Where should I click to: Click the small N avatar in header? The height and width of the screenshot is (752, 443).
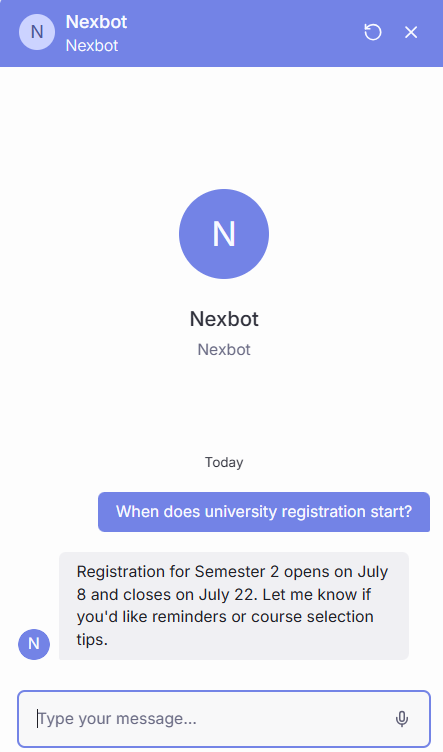(37, 32)
